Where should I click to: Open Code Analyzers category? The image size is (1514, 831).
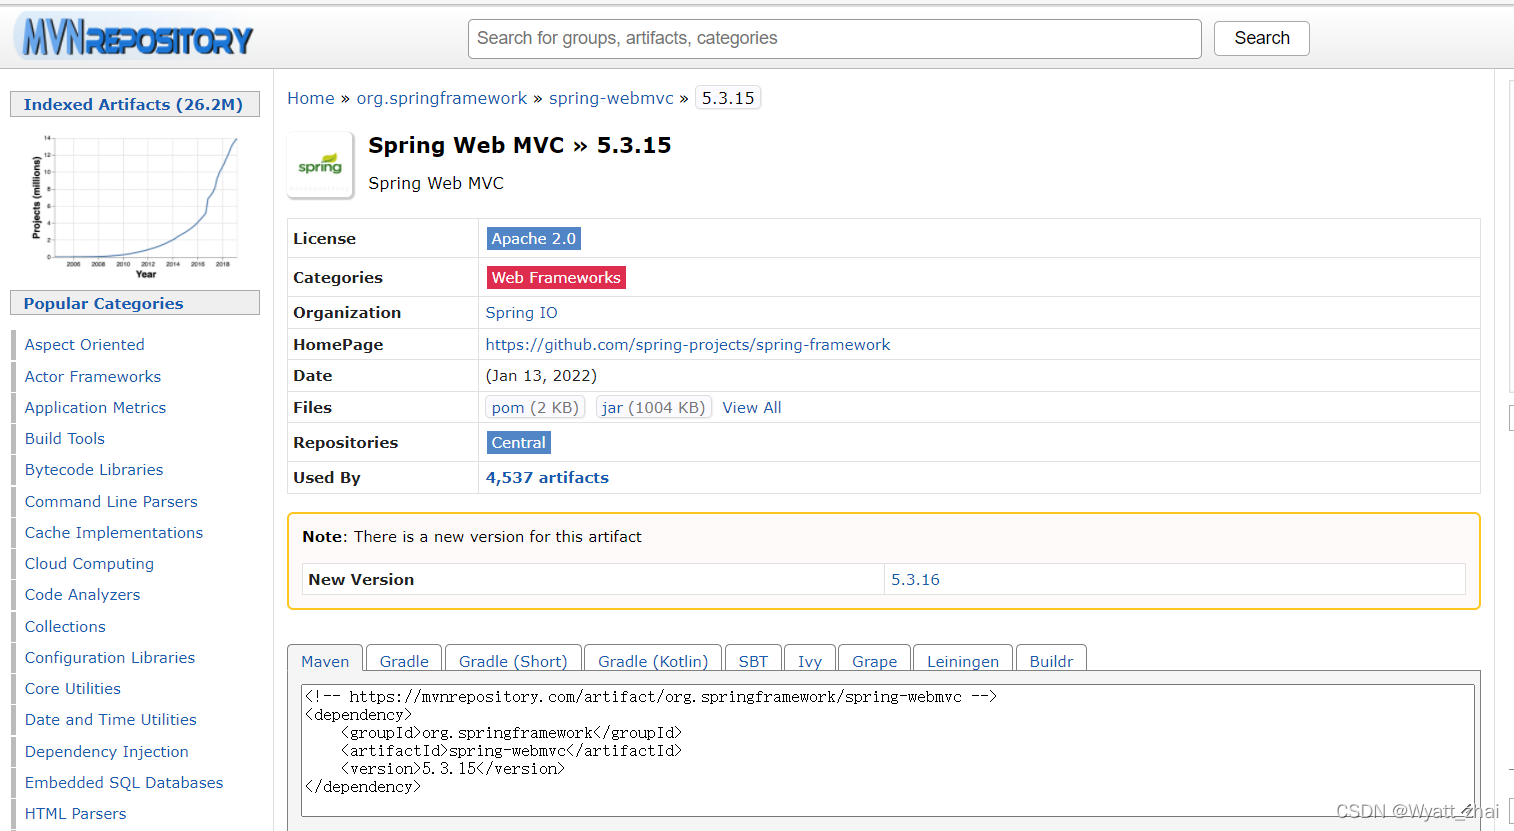point(82,595)
